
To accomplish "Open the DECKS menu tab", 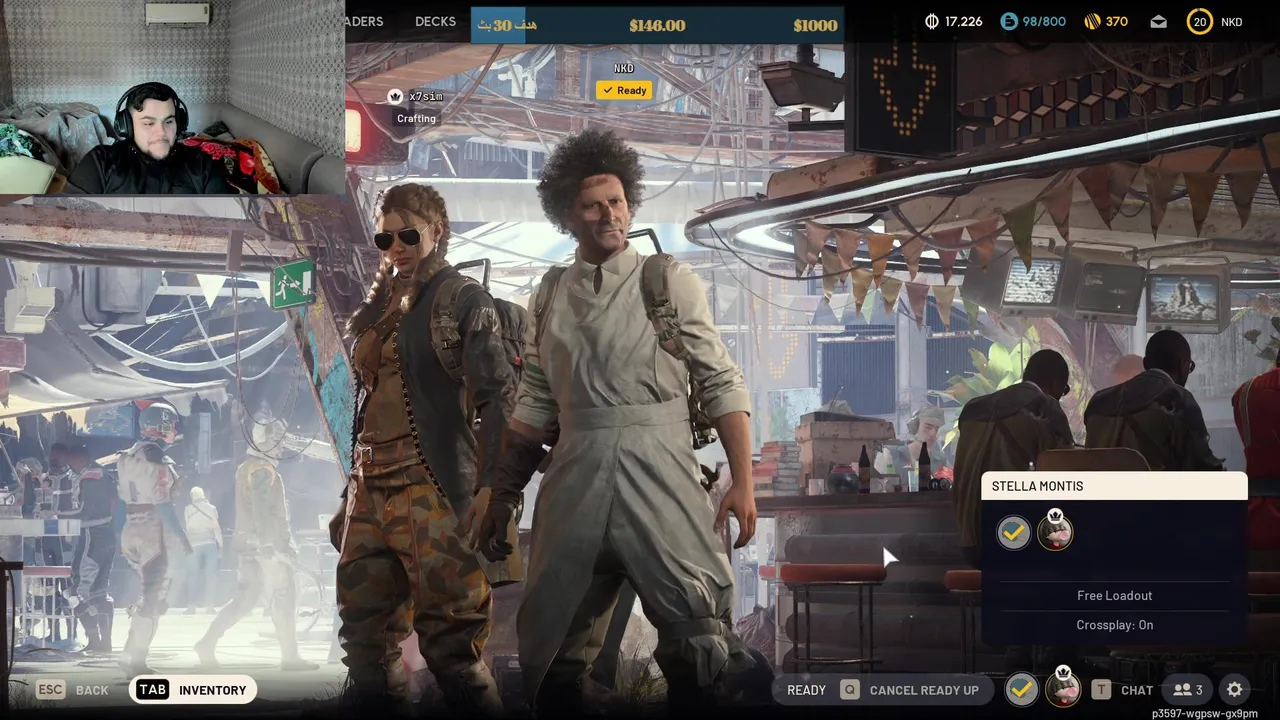I will [435, 21].
